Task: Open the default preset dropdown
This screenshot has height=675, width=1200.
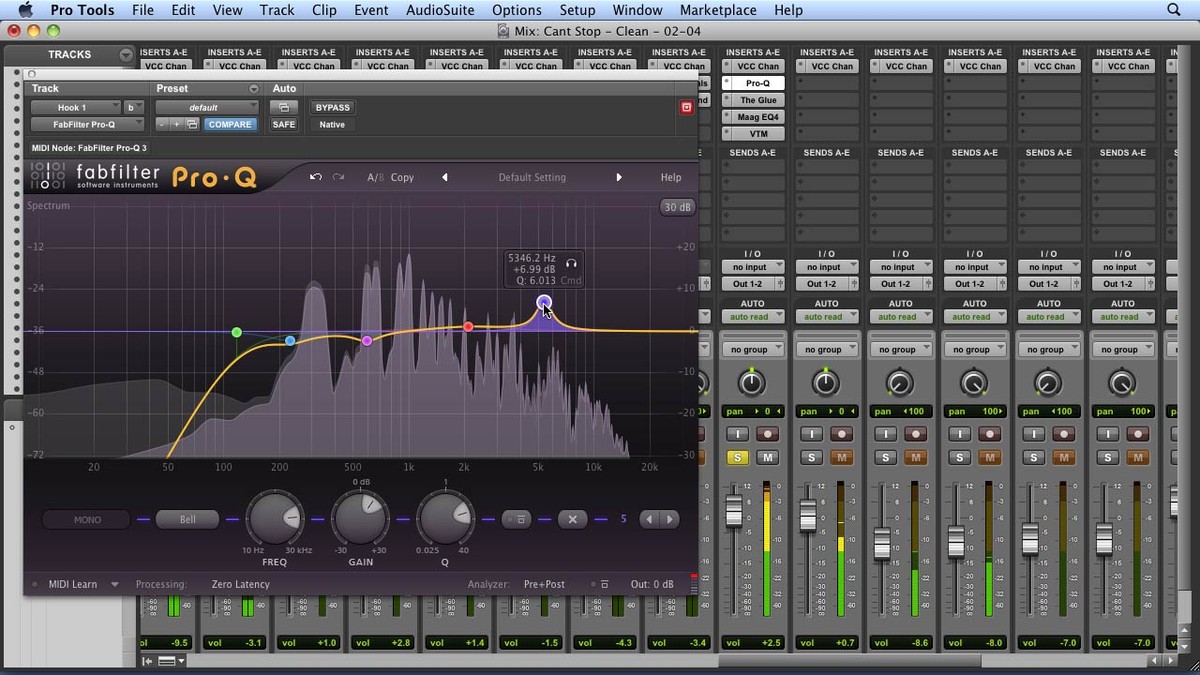Action: click(207, 107)
